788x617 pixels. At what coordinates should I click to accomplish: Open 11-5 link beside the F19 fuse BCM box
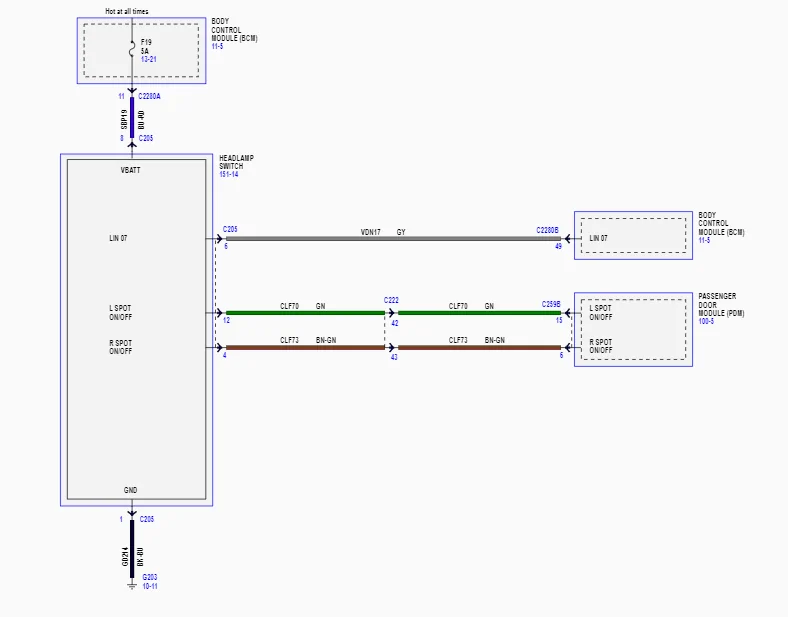[217, 46]
